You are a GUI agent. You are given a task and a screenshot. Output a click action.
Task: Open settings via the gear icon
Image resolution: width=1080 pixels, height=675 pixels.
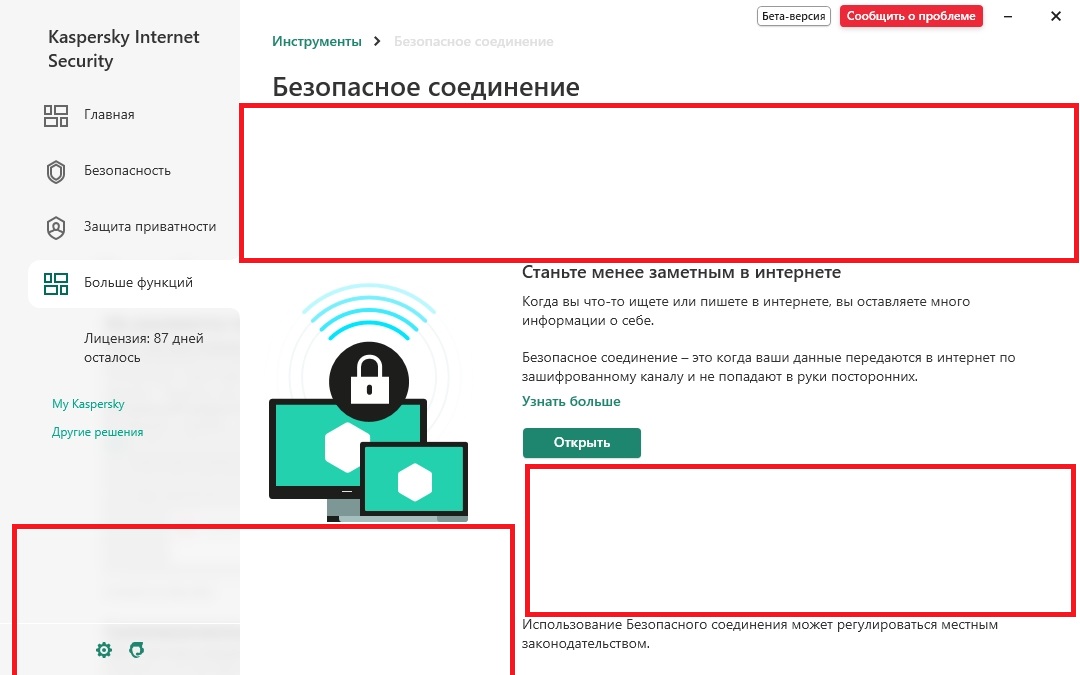coord(104,650)
